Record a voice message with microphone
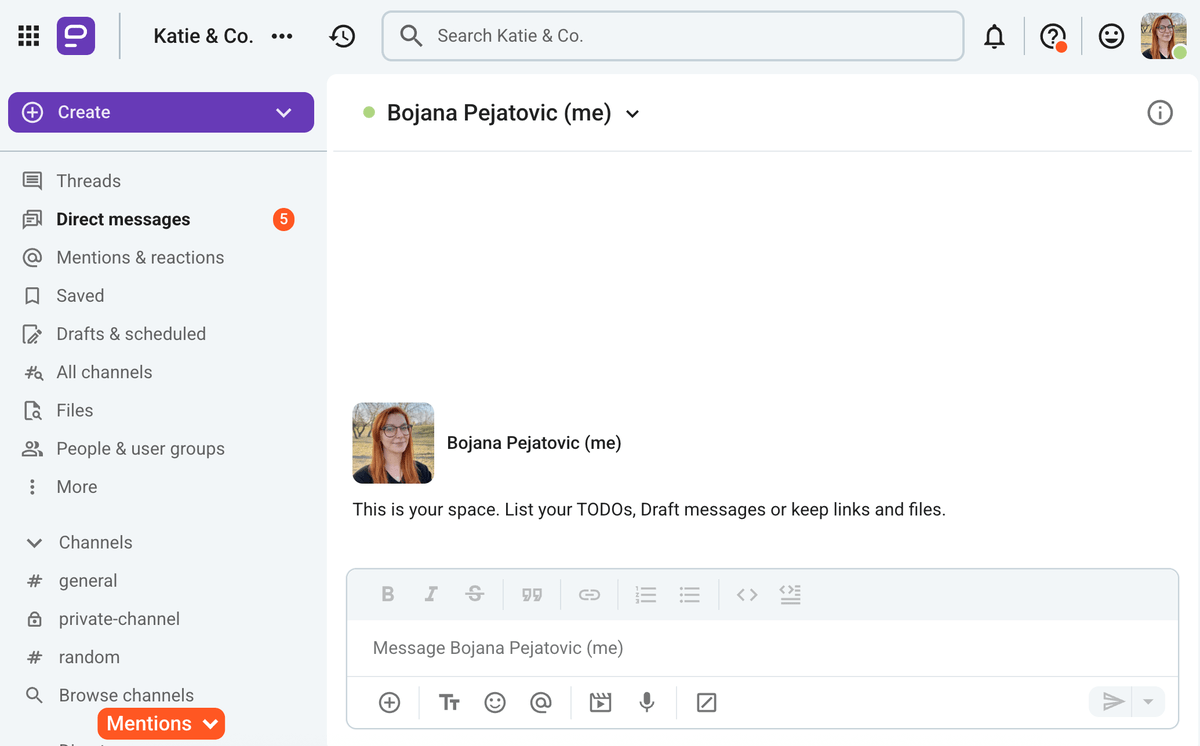This screenshot has height=746, width=1200. pyautogui.click(x=647, y=703)
